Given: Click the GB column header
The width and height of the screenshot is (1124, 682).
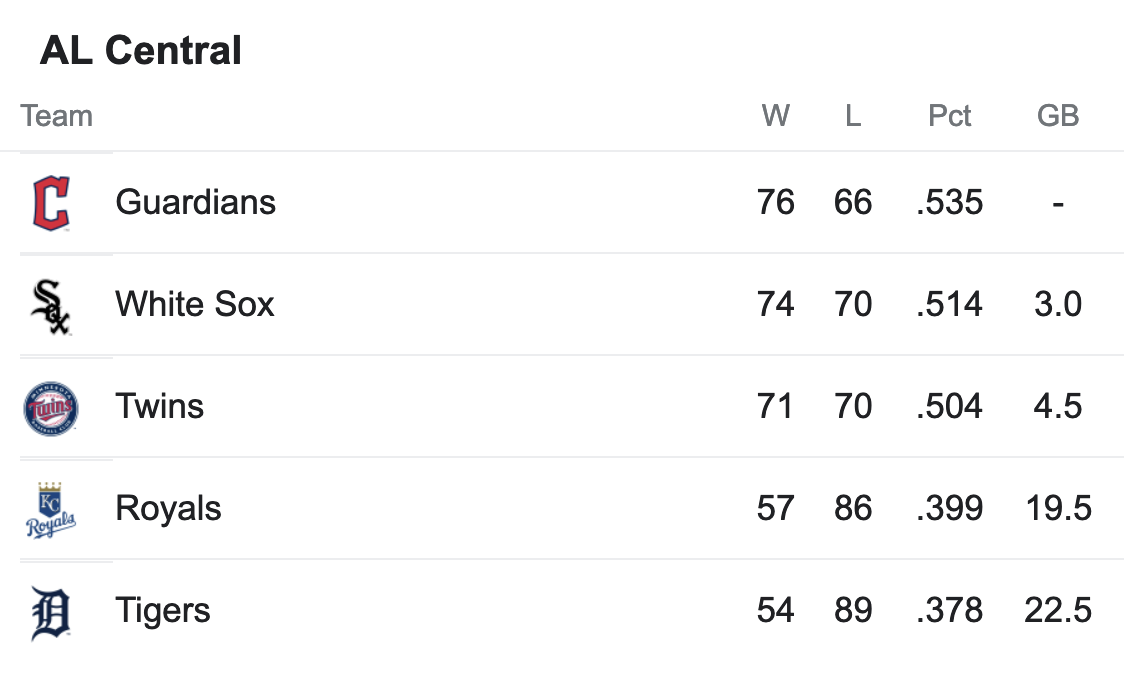Looking at the screenshot, I should click(x=1058, y=115).
